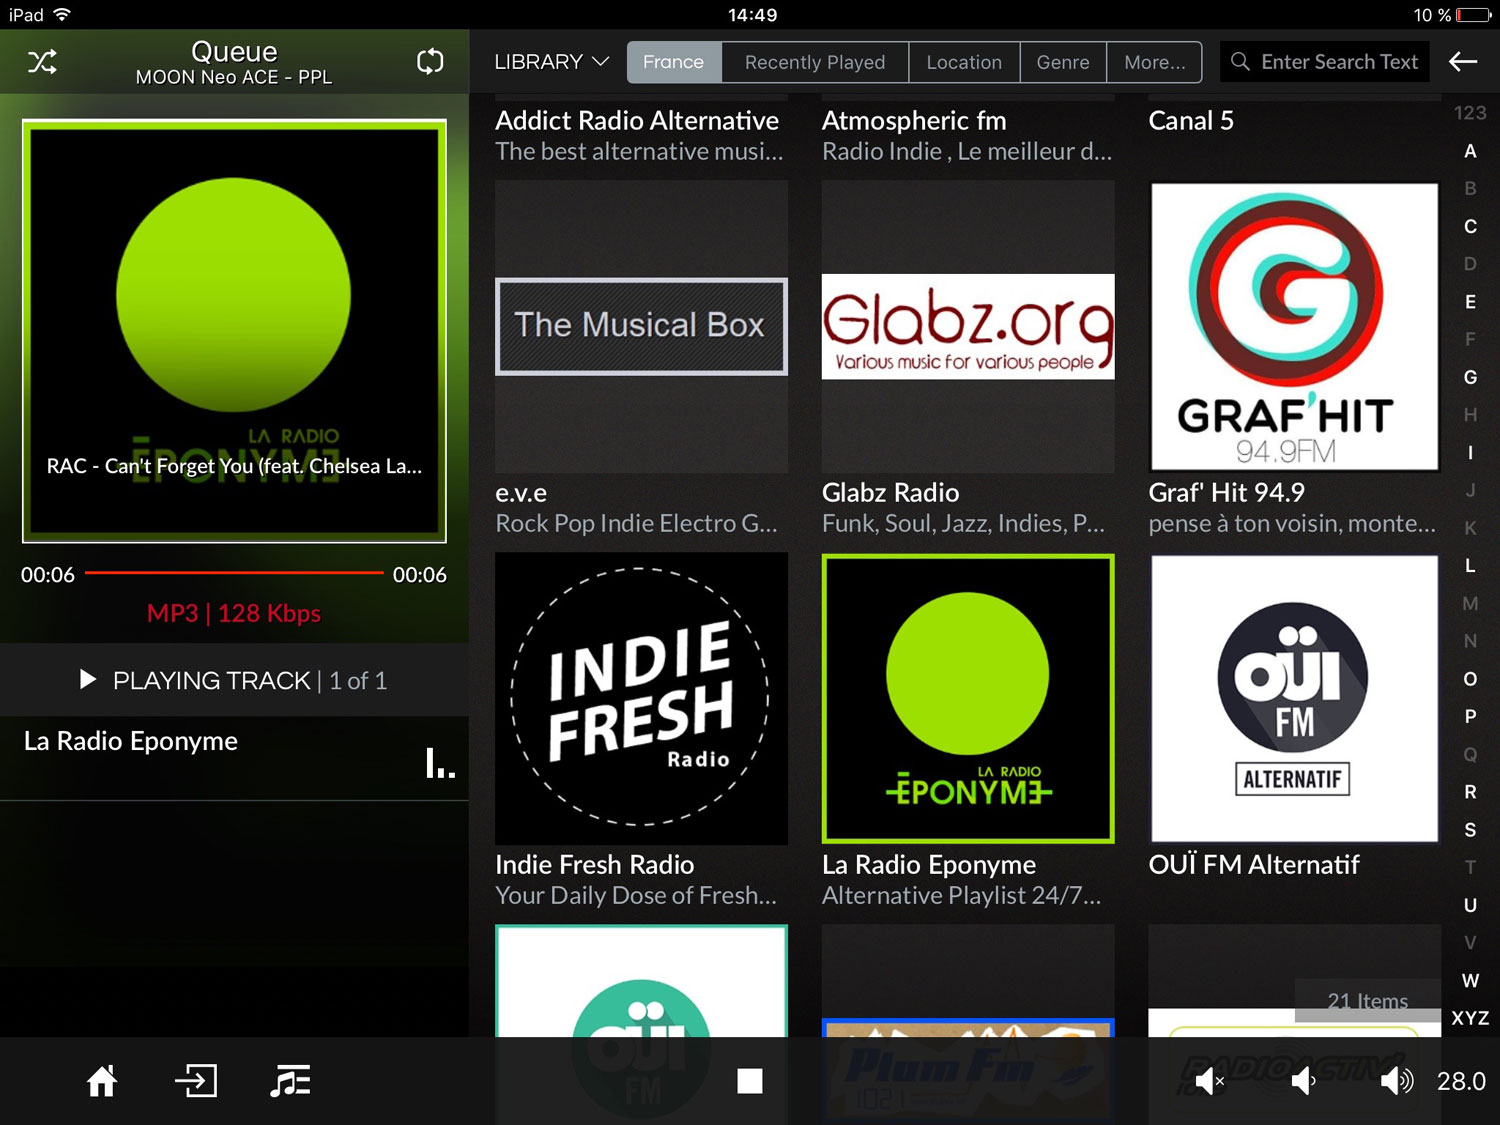Open the More... tab

[x=1155, y=62]
